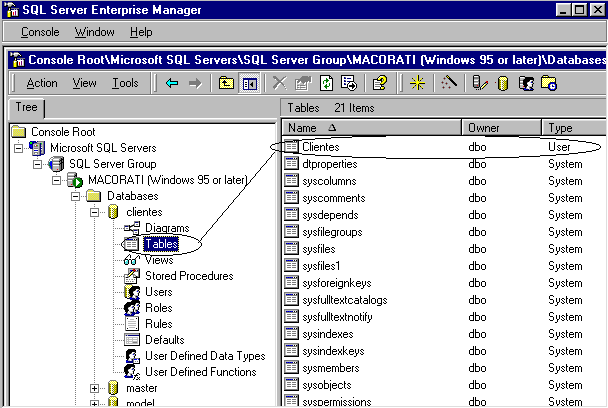Select the syscomments table row
Viewport: 608px width, 408px height.
444,198
